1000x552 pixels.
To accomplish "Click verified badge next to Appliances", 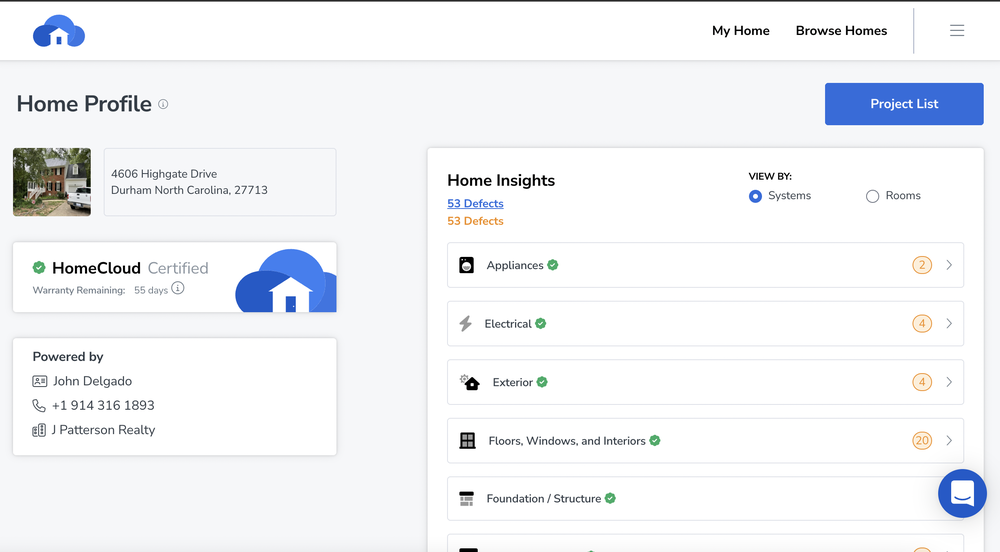I will click(553, 265).
